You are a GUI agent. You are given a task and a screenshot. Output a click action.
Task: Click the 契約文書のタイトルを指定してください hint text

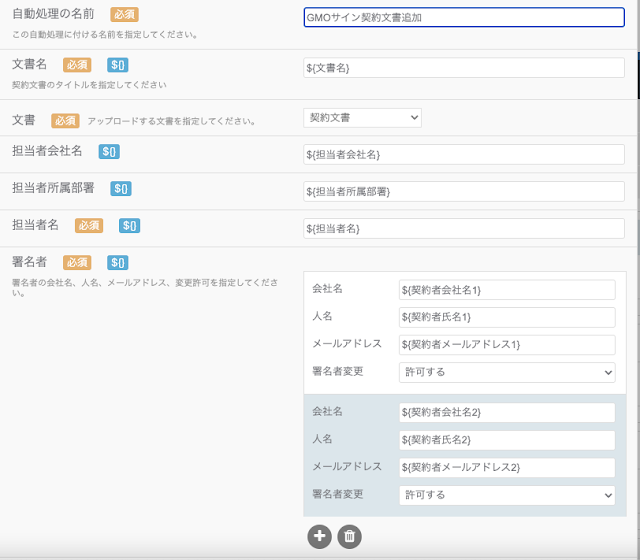[x=89, y=85]
